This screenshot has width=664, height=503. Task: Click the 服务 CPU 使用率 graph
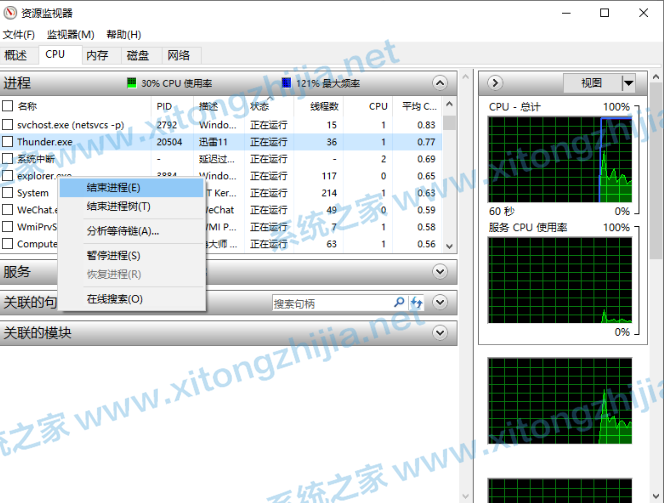(x=560, y=280)
